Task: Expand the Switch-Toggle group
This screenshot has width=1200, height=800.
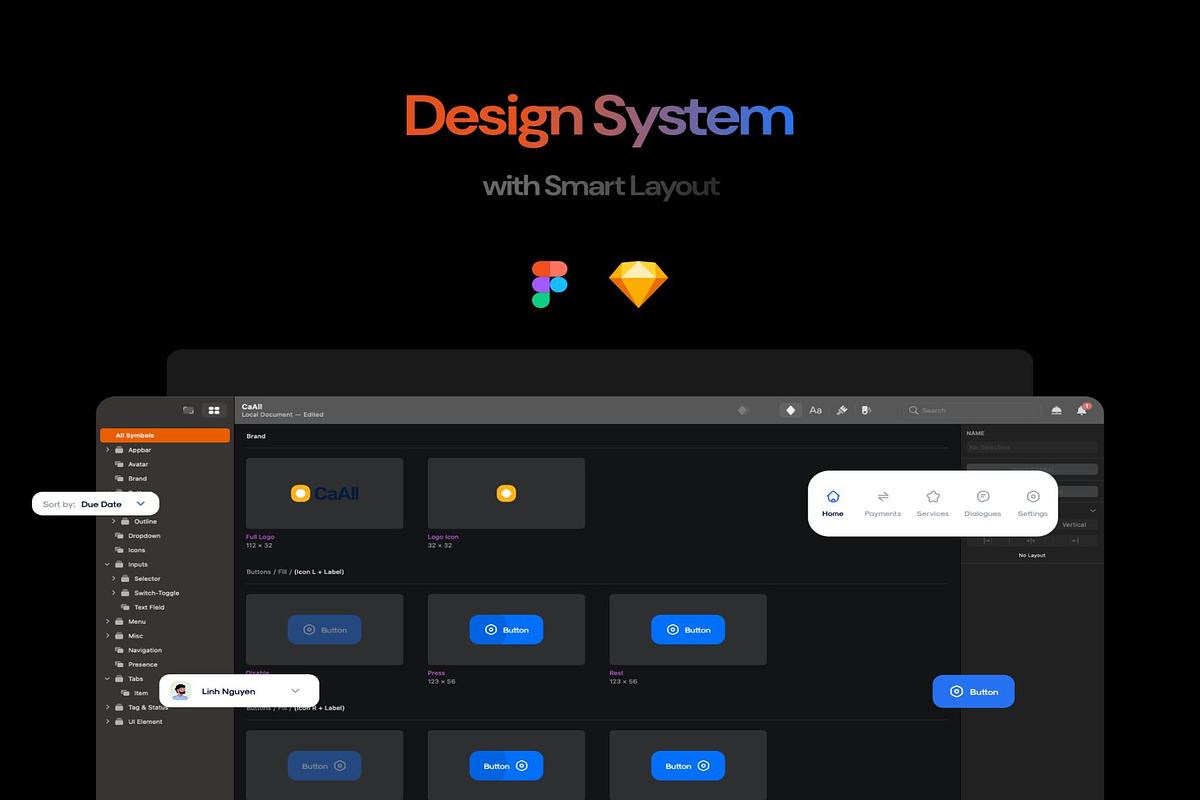Action: pyautogui.click(x=114, y=593)
